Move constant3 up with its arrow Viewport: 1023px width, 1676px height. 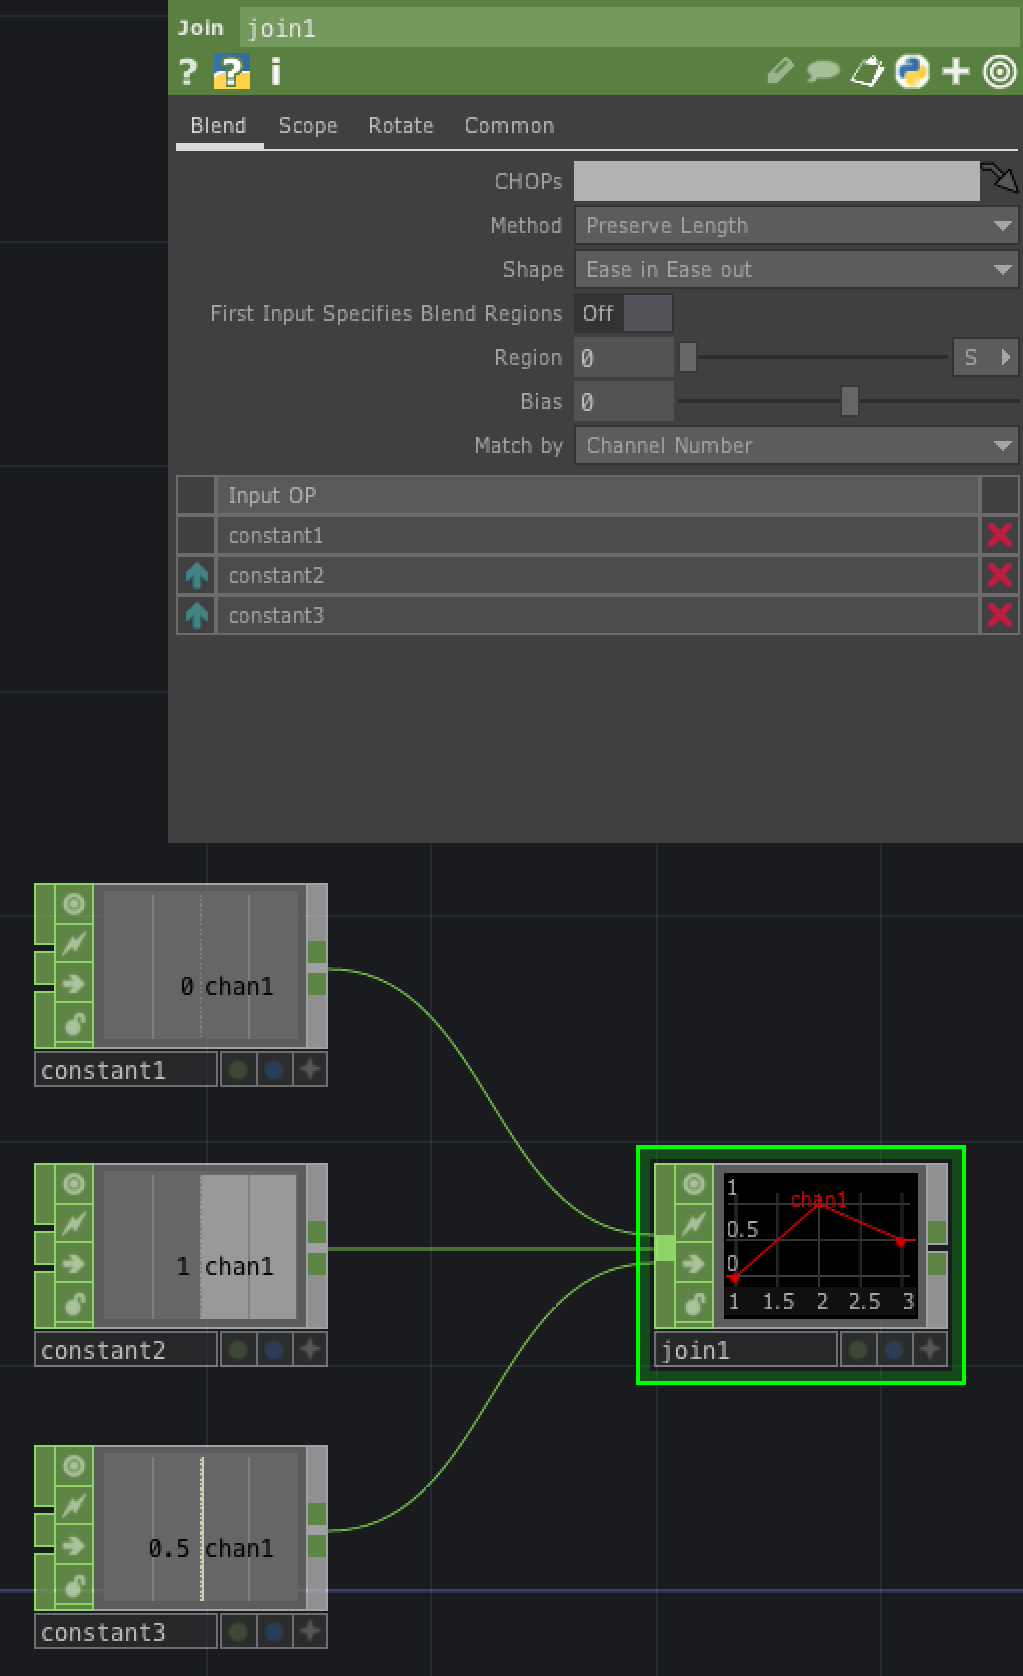197,615
